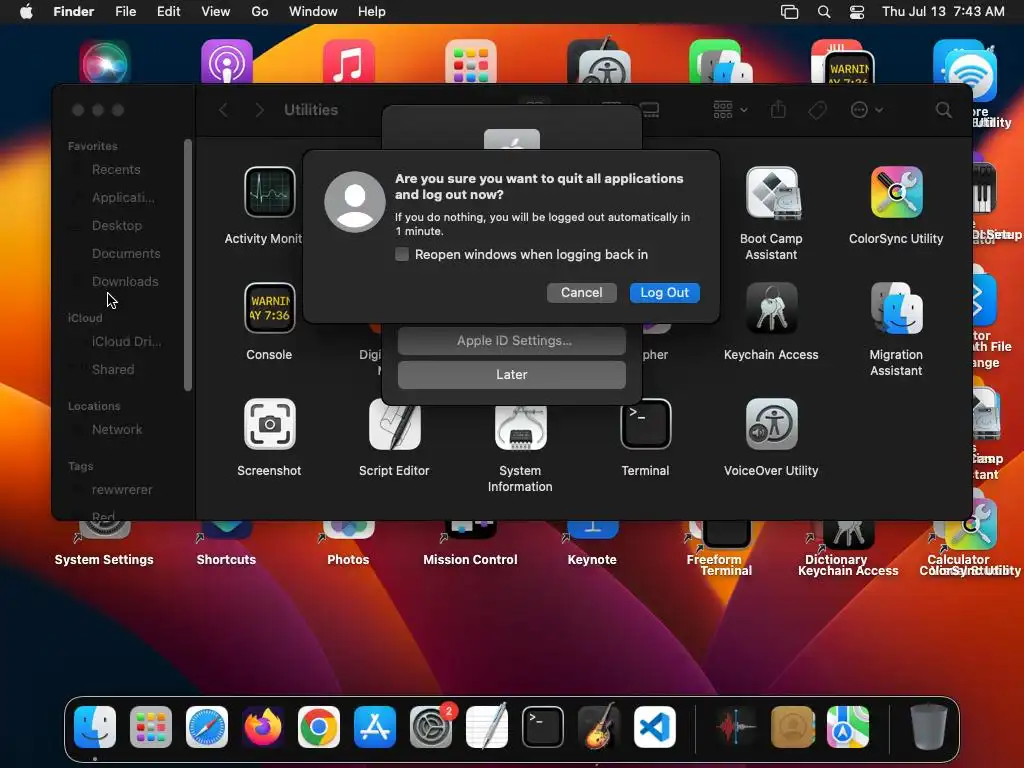
Task: Open Maps from the Dock
Action: (848, 727)
